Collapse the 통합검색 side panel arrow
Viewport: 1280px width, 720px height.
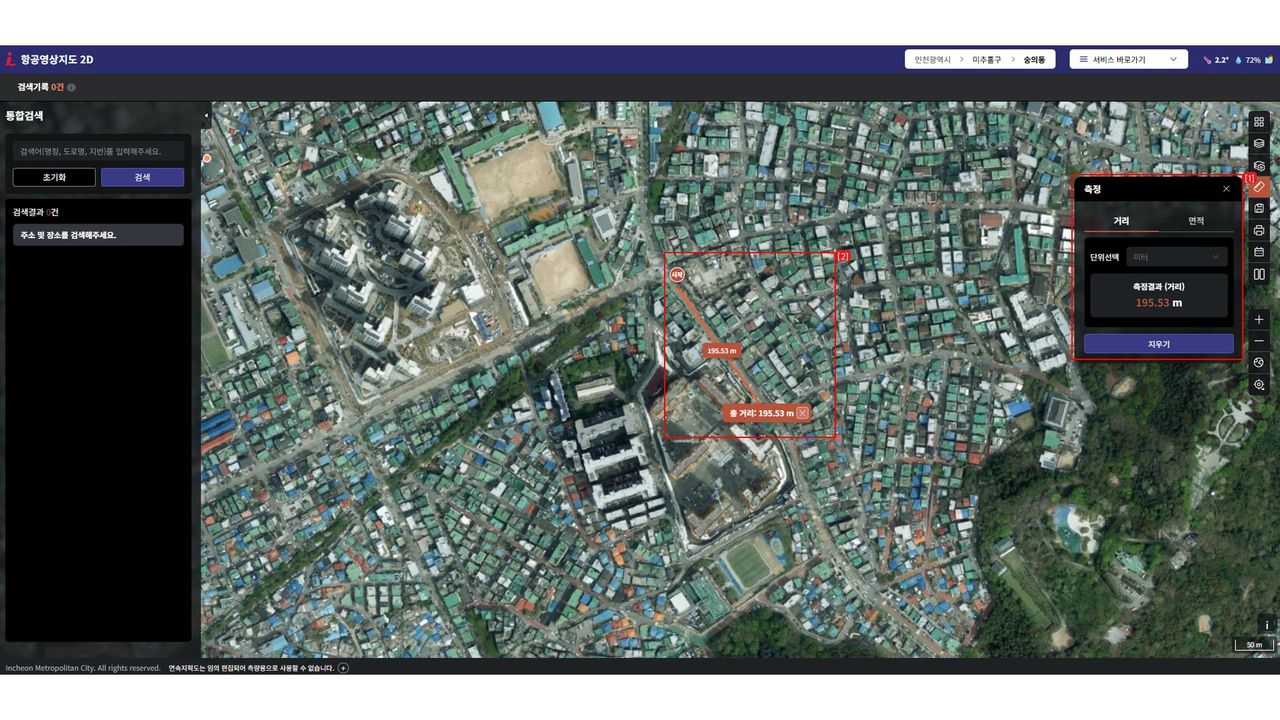(206, 115)
